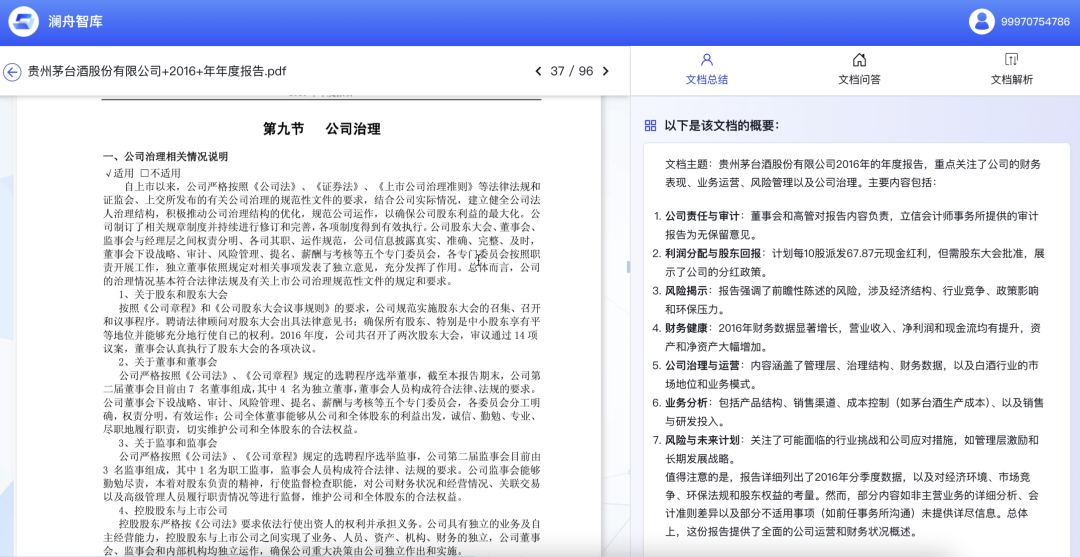Click the 文档总结 person icon
1080x557 pixels.
click(707, 60)
